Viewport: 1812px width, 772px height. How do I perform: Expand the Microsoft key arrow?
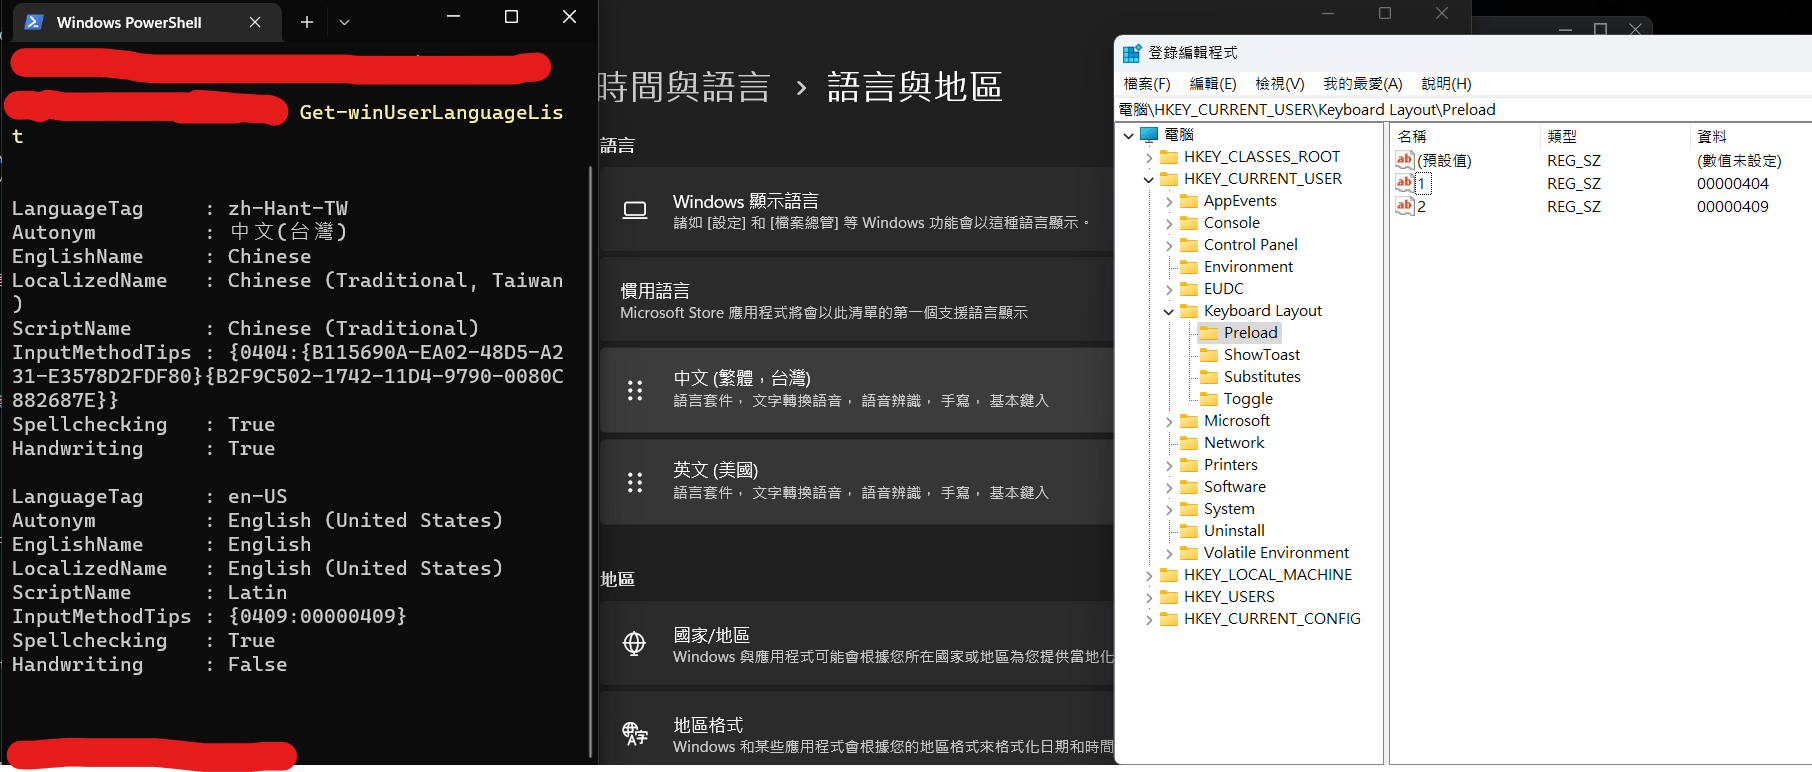pos(1169,421)
